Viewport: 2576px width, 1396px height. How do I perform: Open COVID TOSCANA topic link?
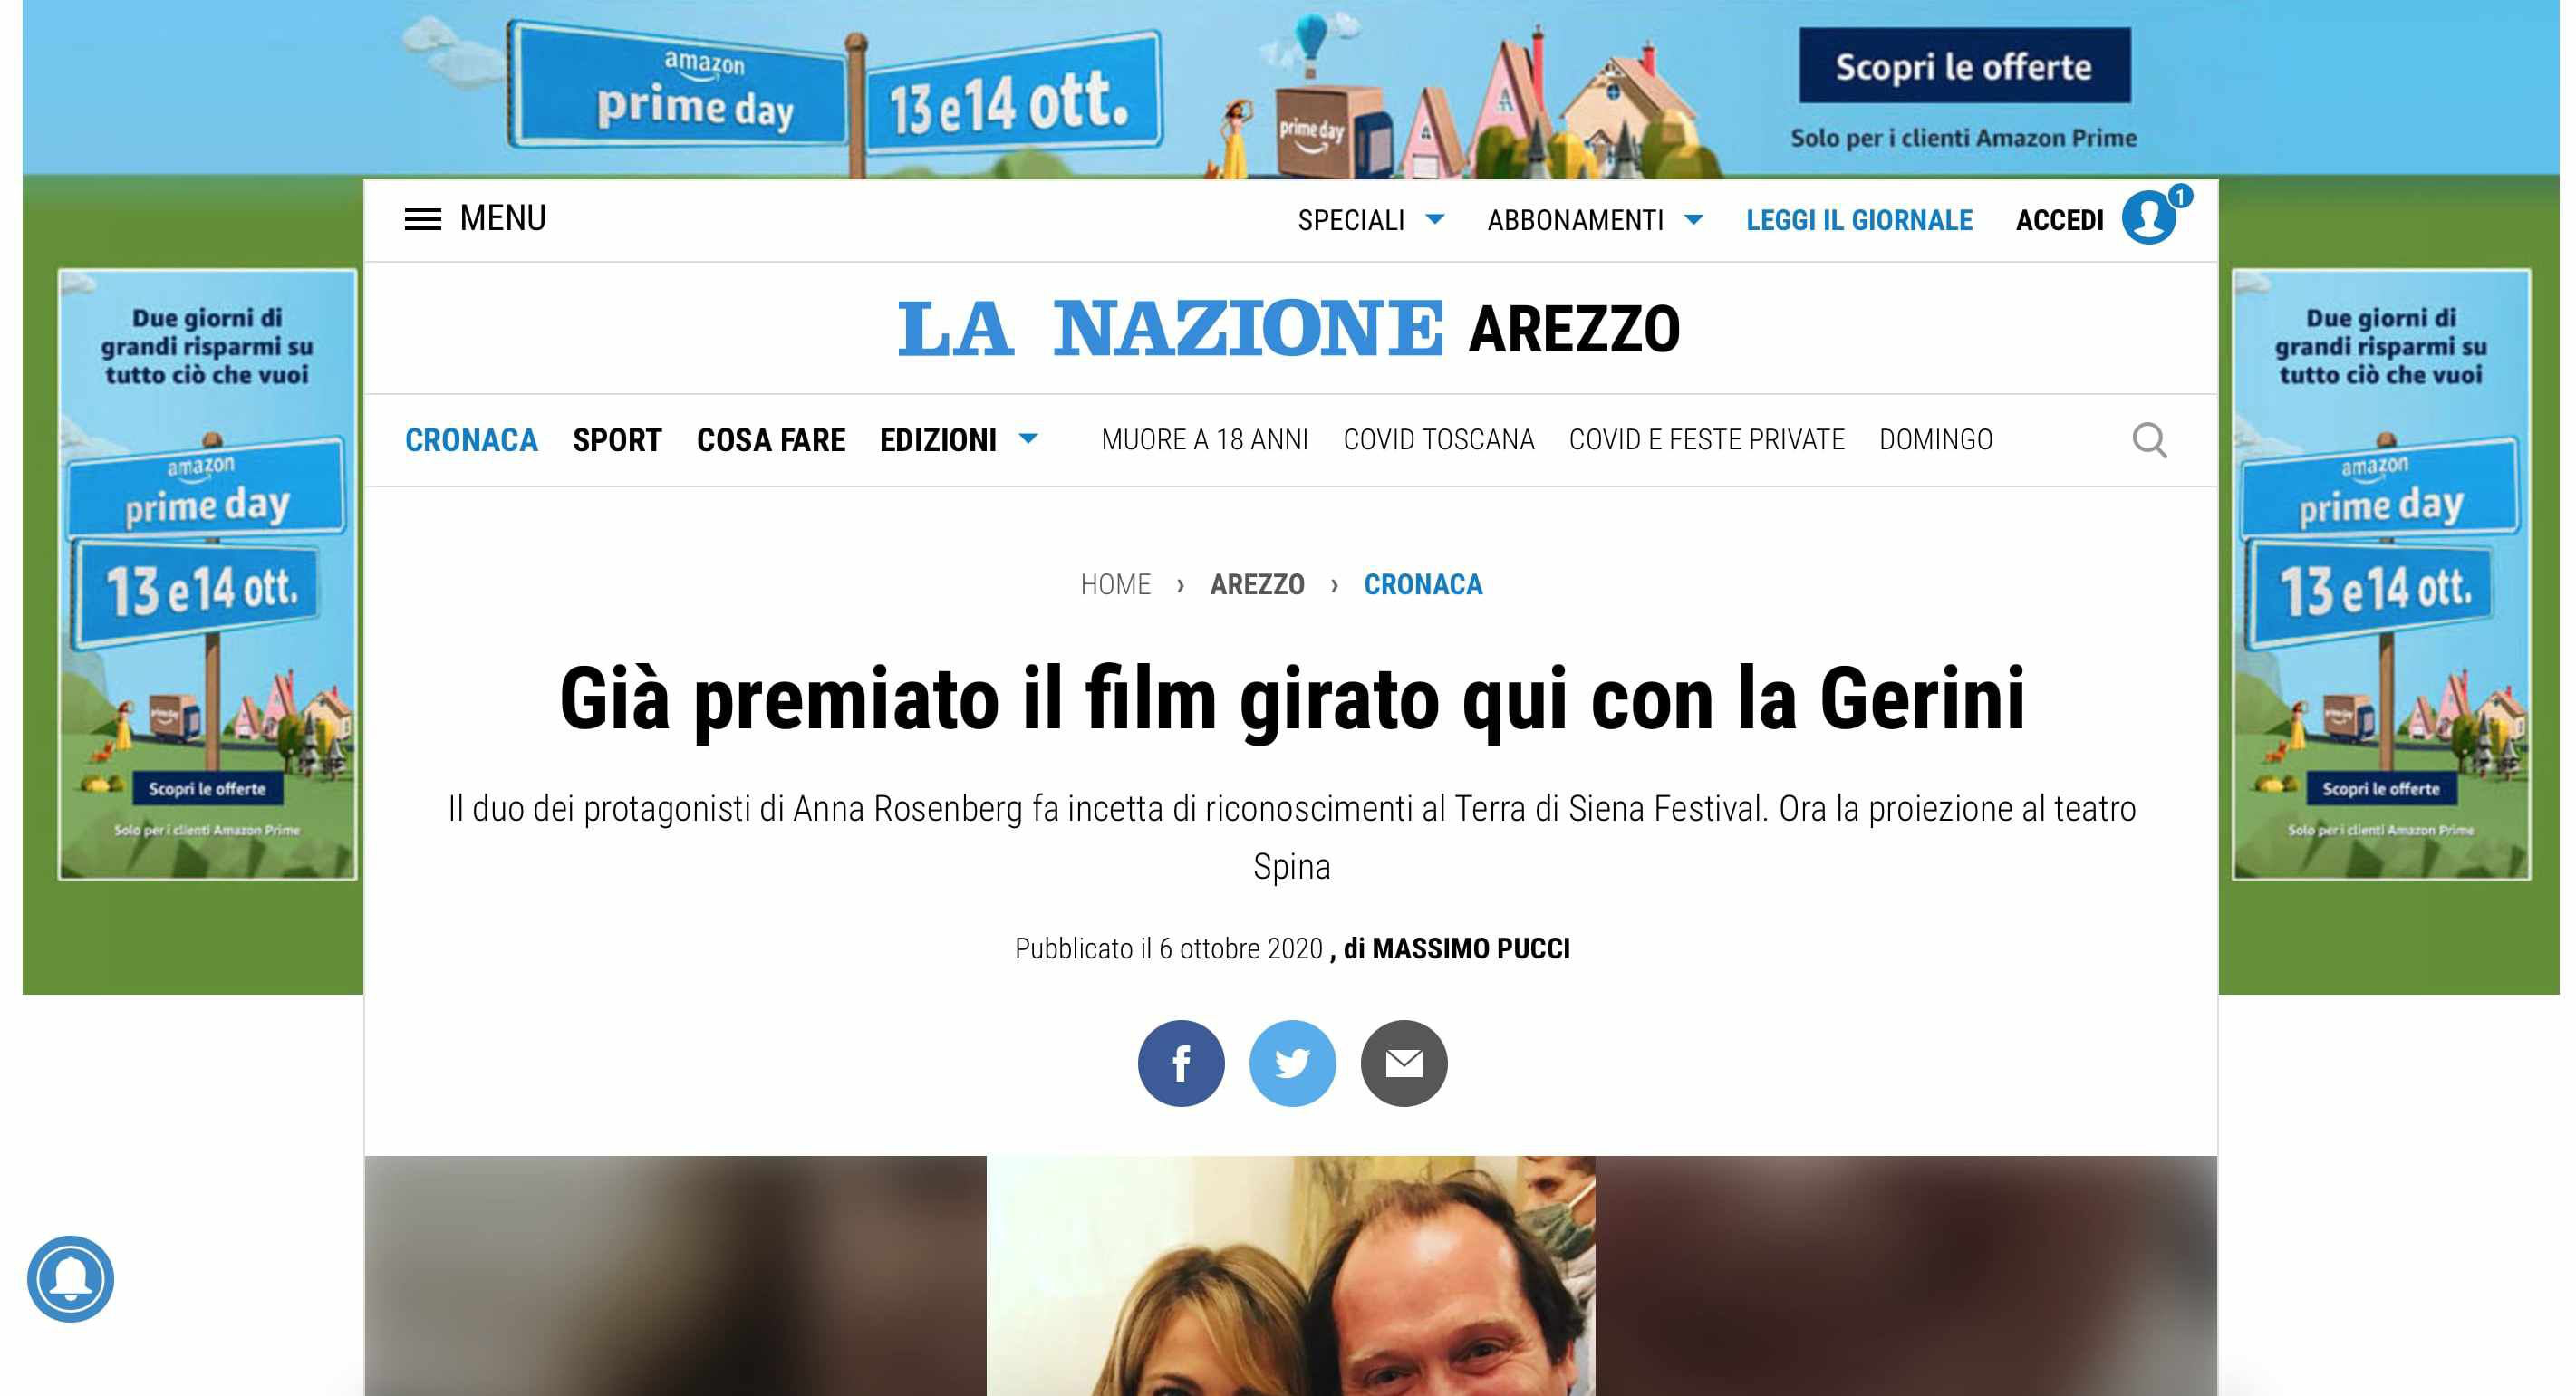click(1438, 440)
